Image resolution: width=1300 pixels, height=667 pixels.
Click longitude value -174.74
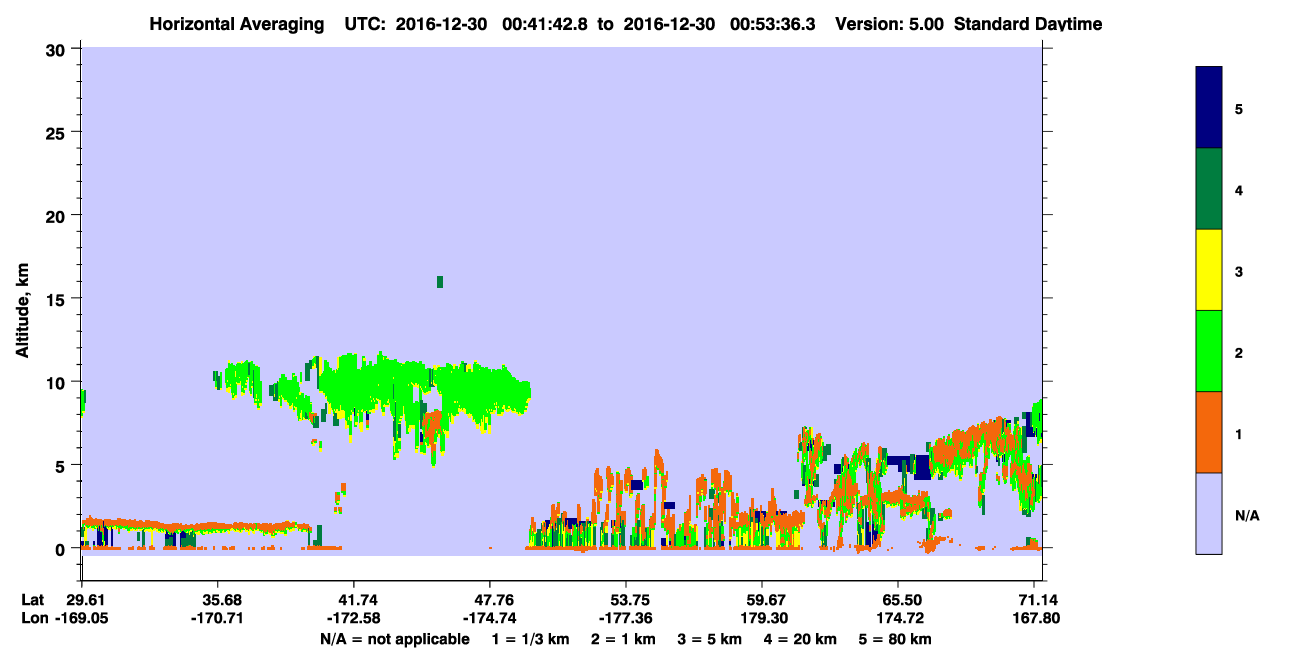490,618
